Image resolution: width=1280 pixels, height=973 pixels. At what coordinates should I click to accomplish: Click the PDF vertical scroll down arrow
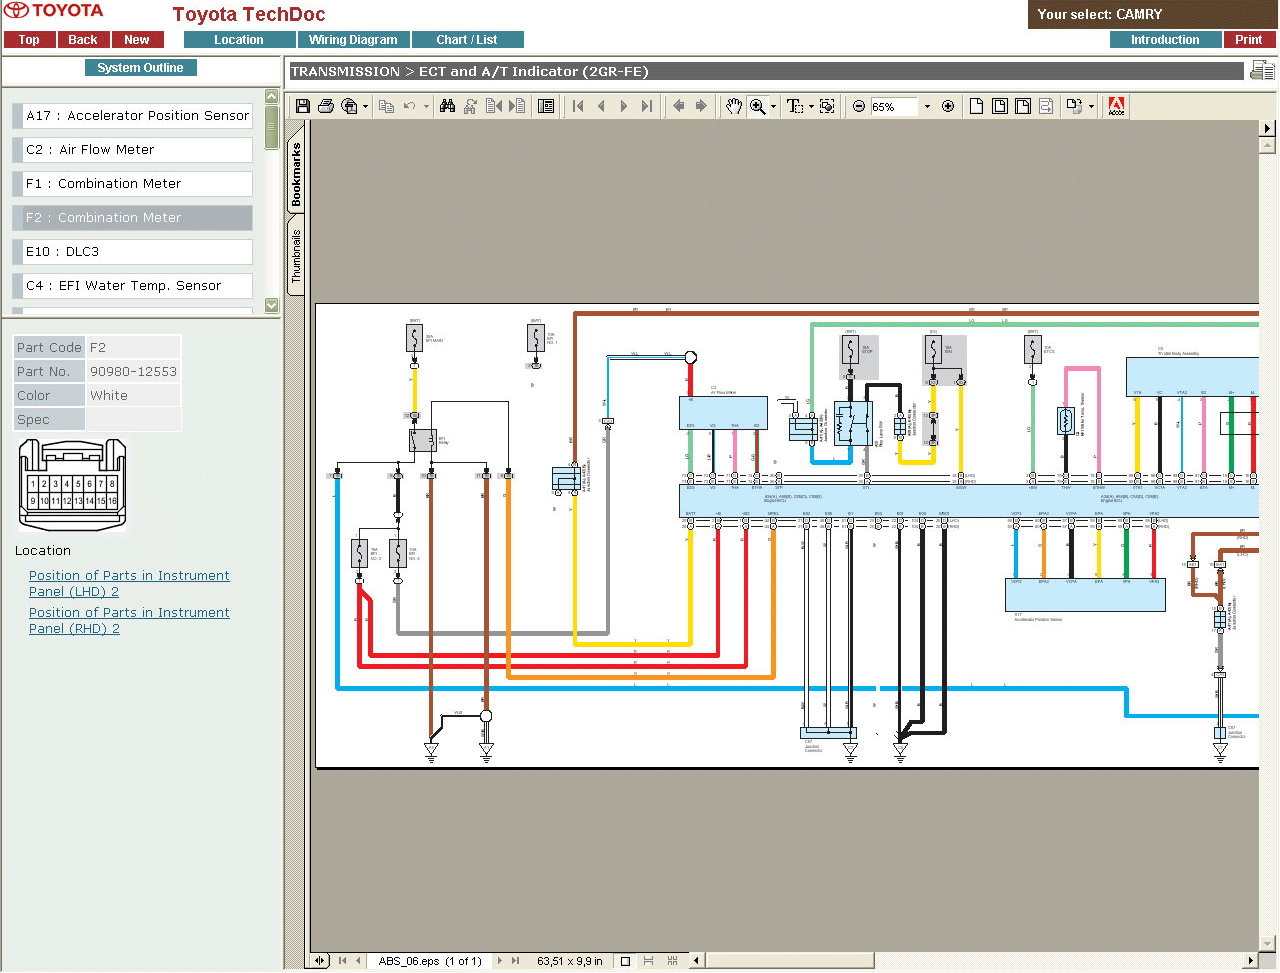click(1268, 943)
